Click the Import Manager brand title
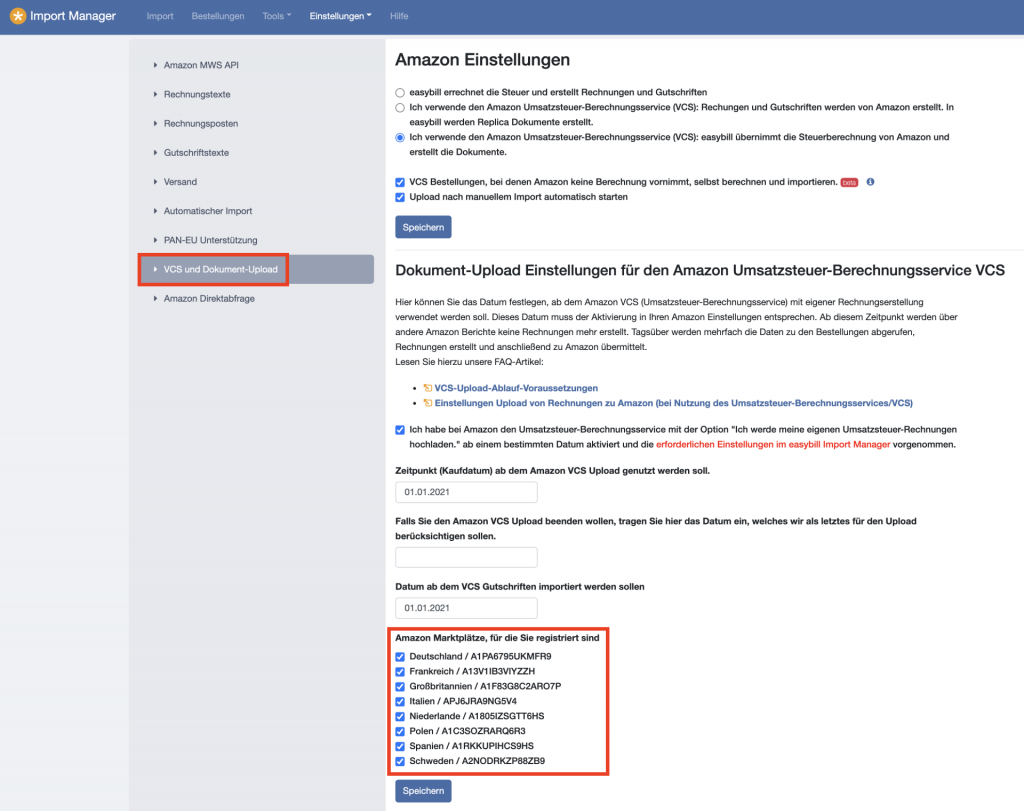 [x=72, y=16]
